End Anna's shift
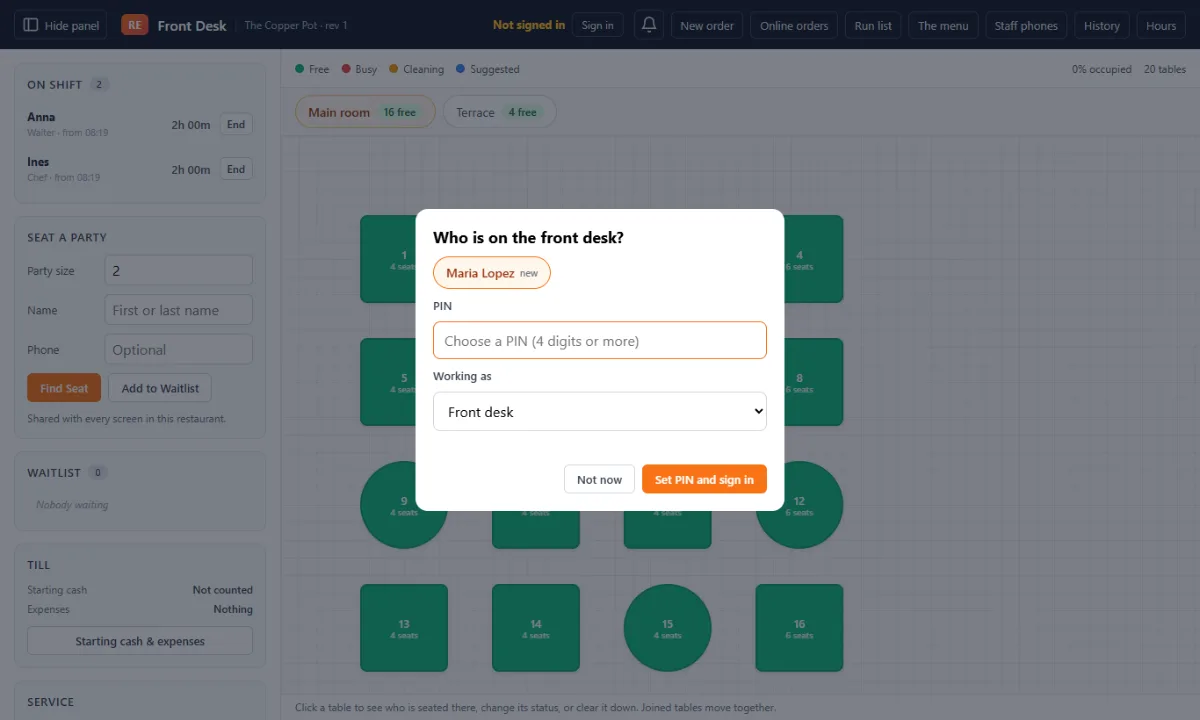The image size is (1200, 720). (236, 125)
